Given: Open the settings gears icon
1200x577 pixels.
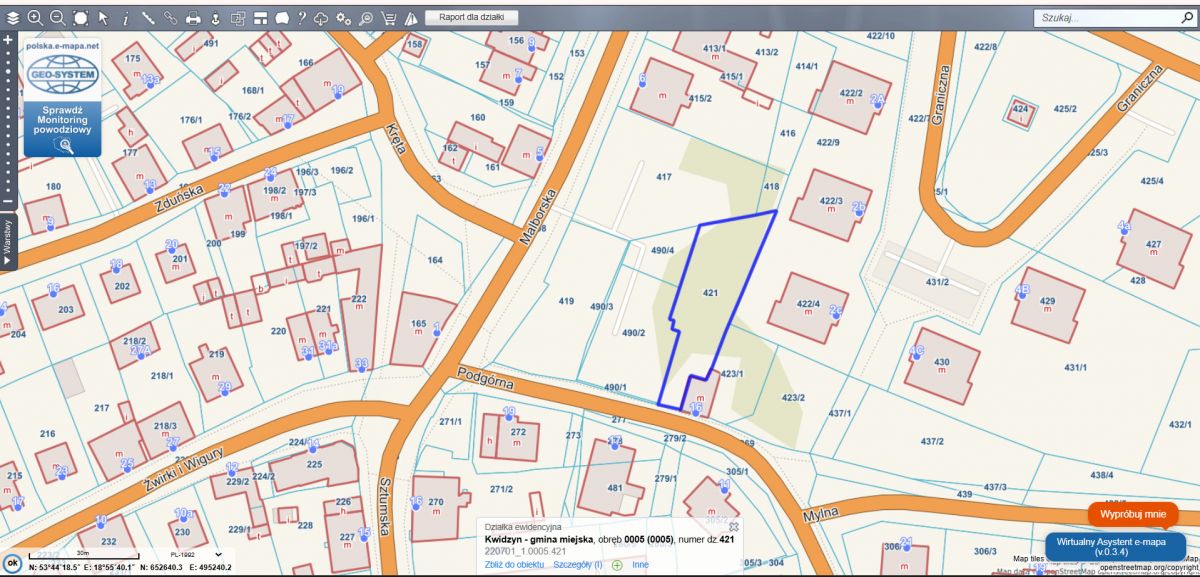Looking at the screenshot, I should [343, 18].
